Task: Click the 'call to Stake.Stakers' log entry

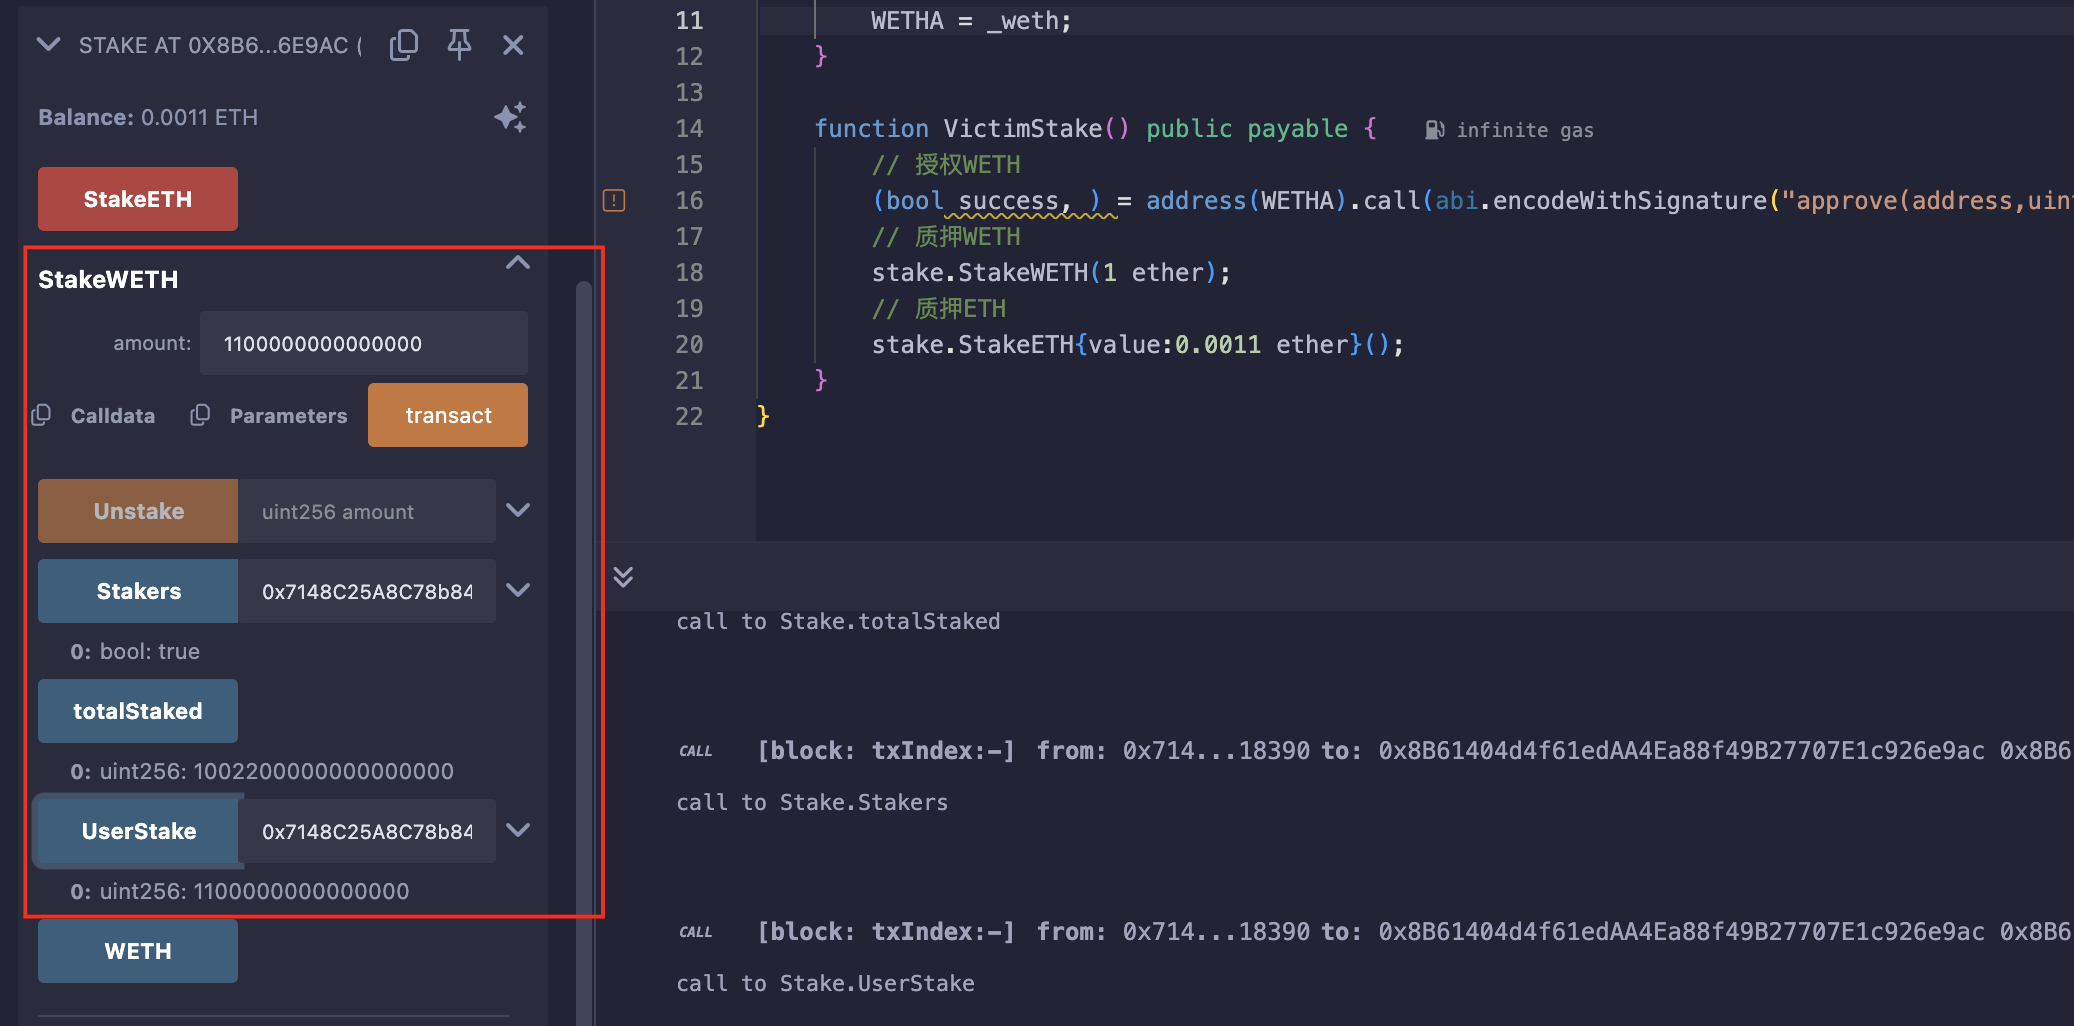Action: pos(812,802)
